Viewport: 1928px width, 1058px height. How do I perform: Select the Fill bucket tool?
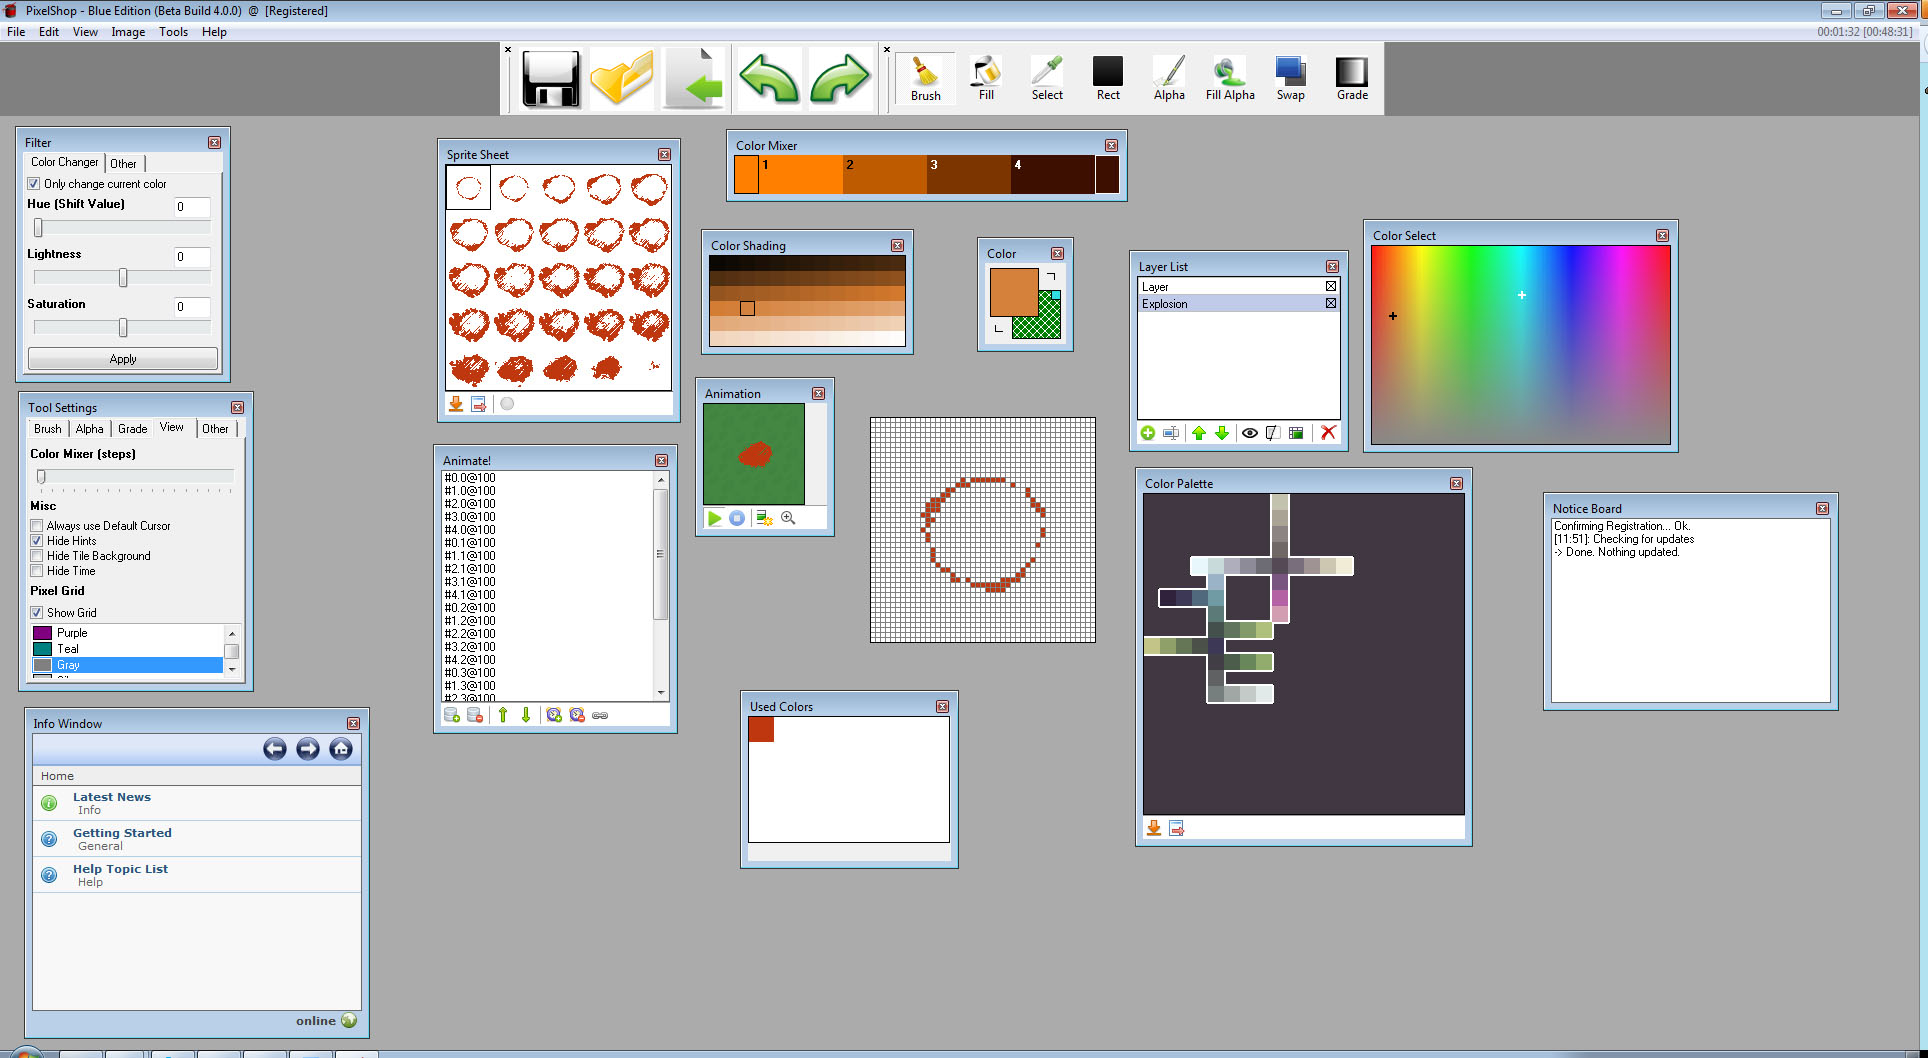click(986, 78)
